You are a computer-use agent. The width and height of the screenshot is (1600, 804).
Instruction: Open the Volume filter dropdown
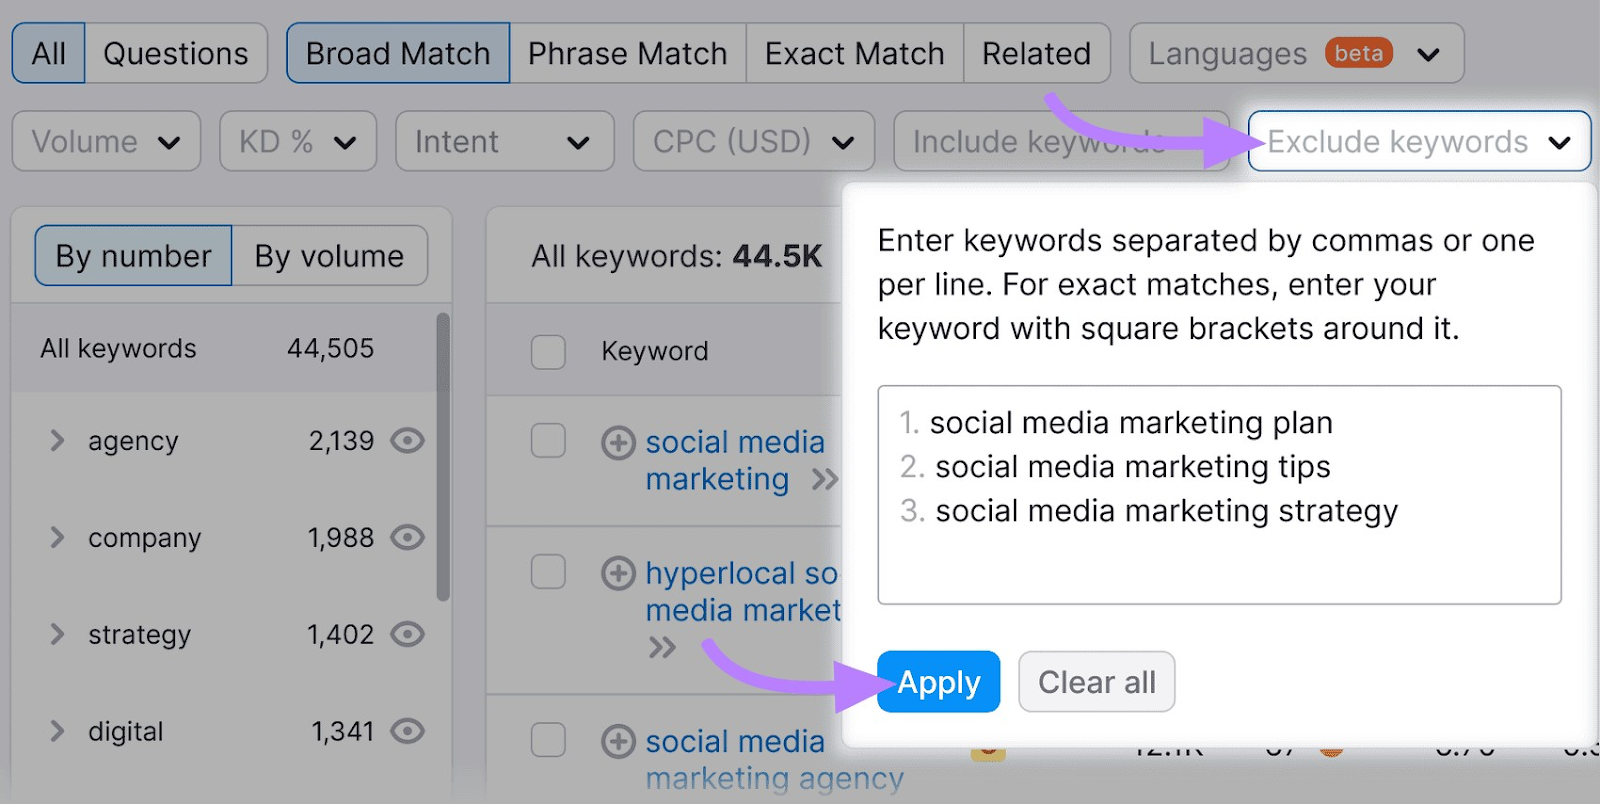coord(106,141)
